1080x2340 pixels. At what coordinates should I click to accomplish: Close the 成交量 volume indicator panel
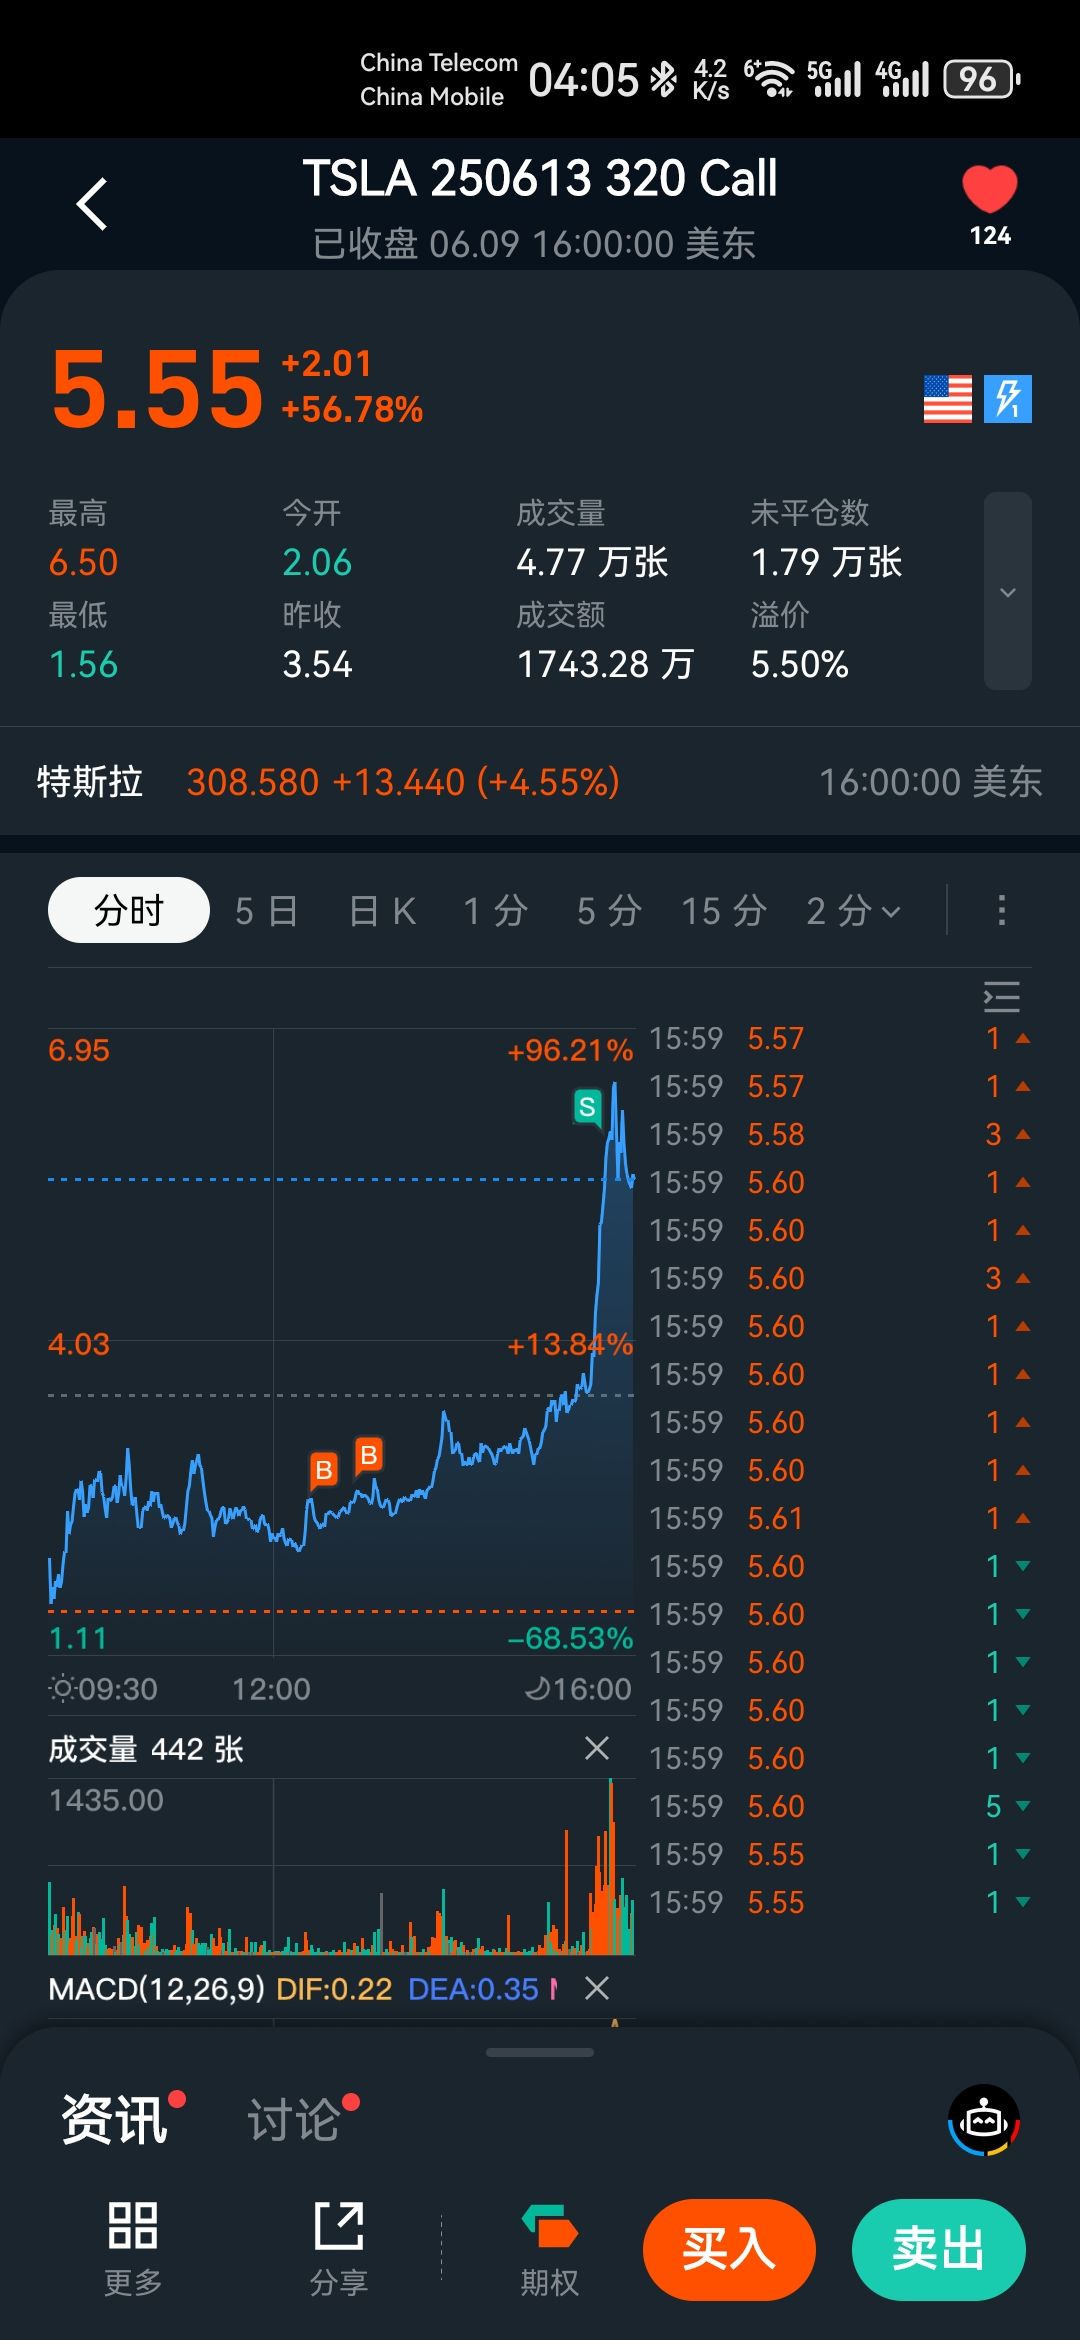(x=597, y=1748)
